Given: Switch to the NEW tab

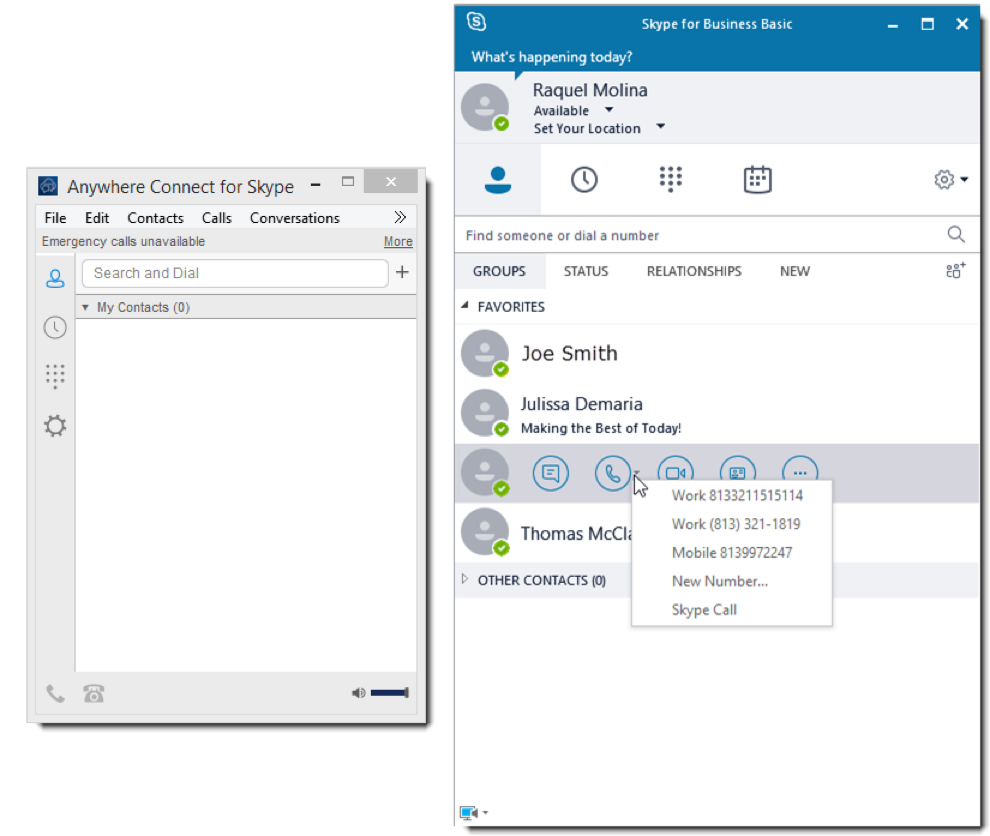Looking at the screenshot, I should [x=794, y=271].
